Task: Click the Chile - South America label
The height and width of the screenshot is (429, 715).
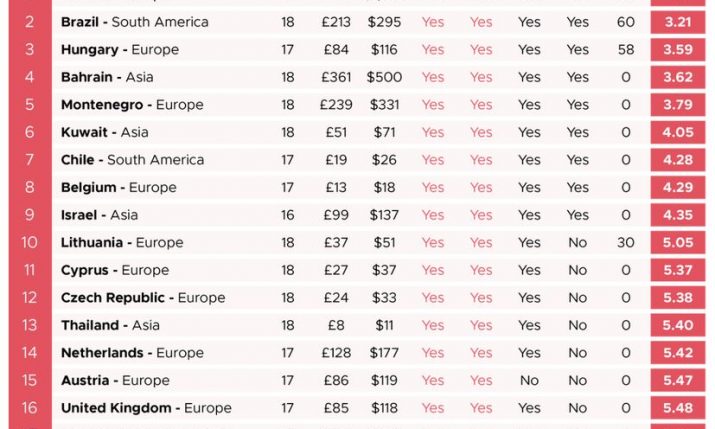Action: click(132, 160)
